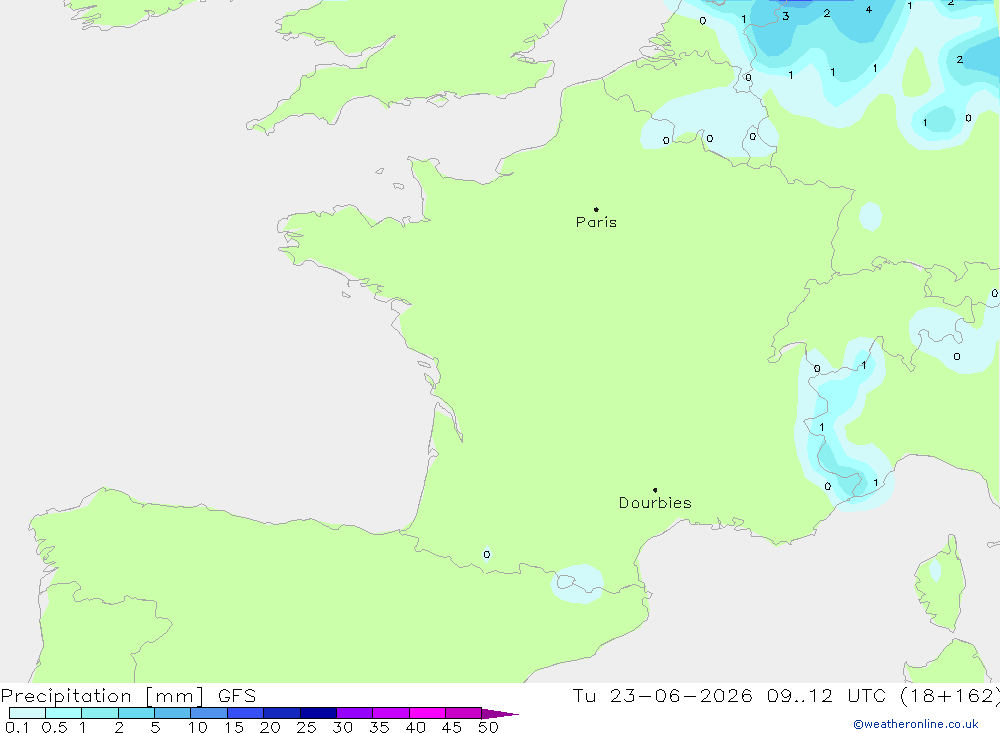Select the 40–45 mm magenta legend color

coord(427,713)
